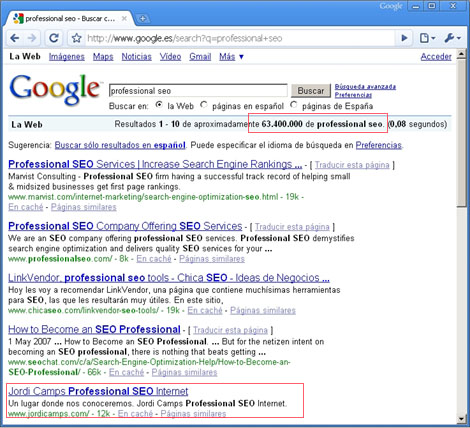Click the search box containing professional seo
The height and width of the screenshot is (428, 470).
[198, 91]
